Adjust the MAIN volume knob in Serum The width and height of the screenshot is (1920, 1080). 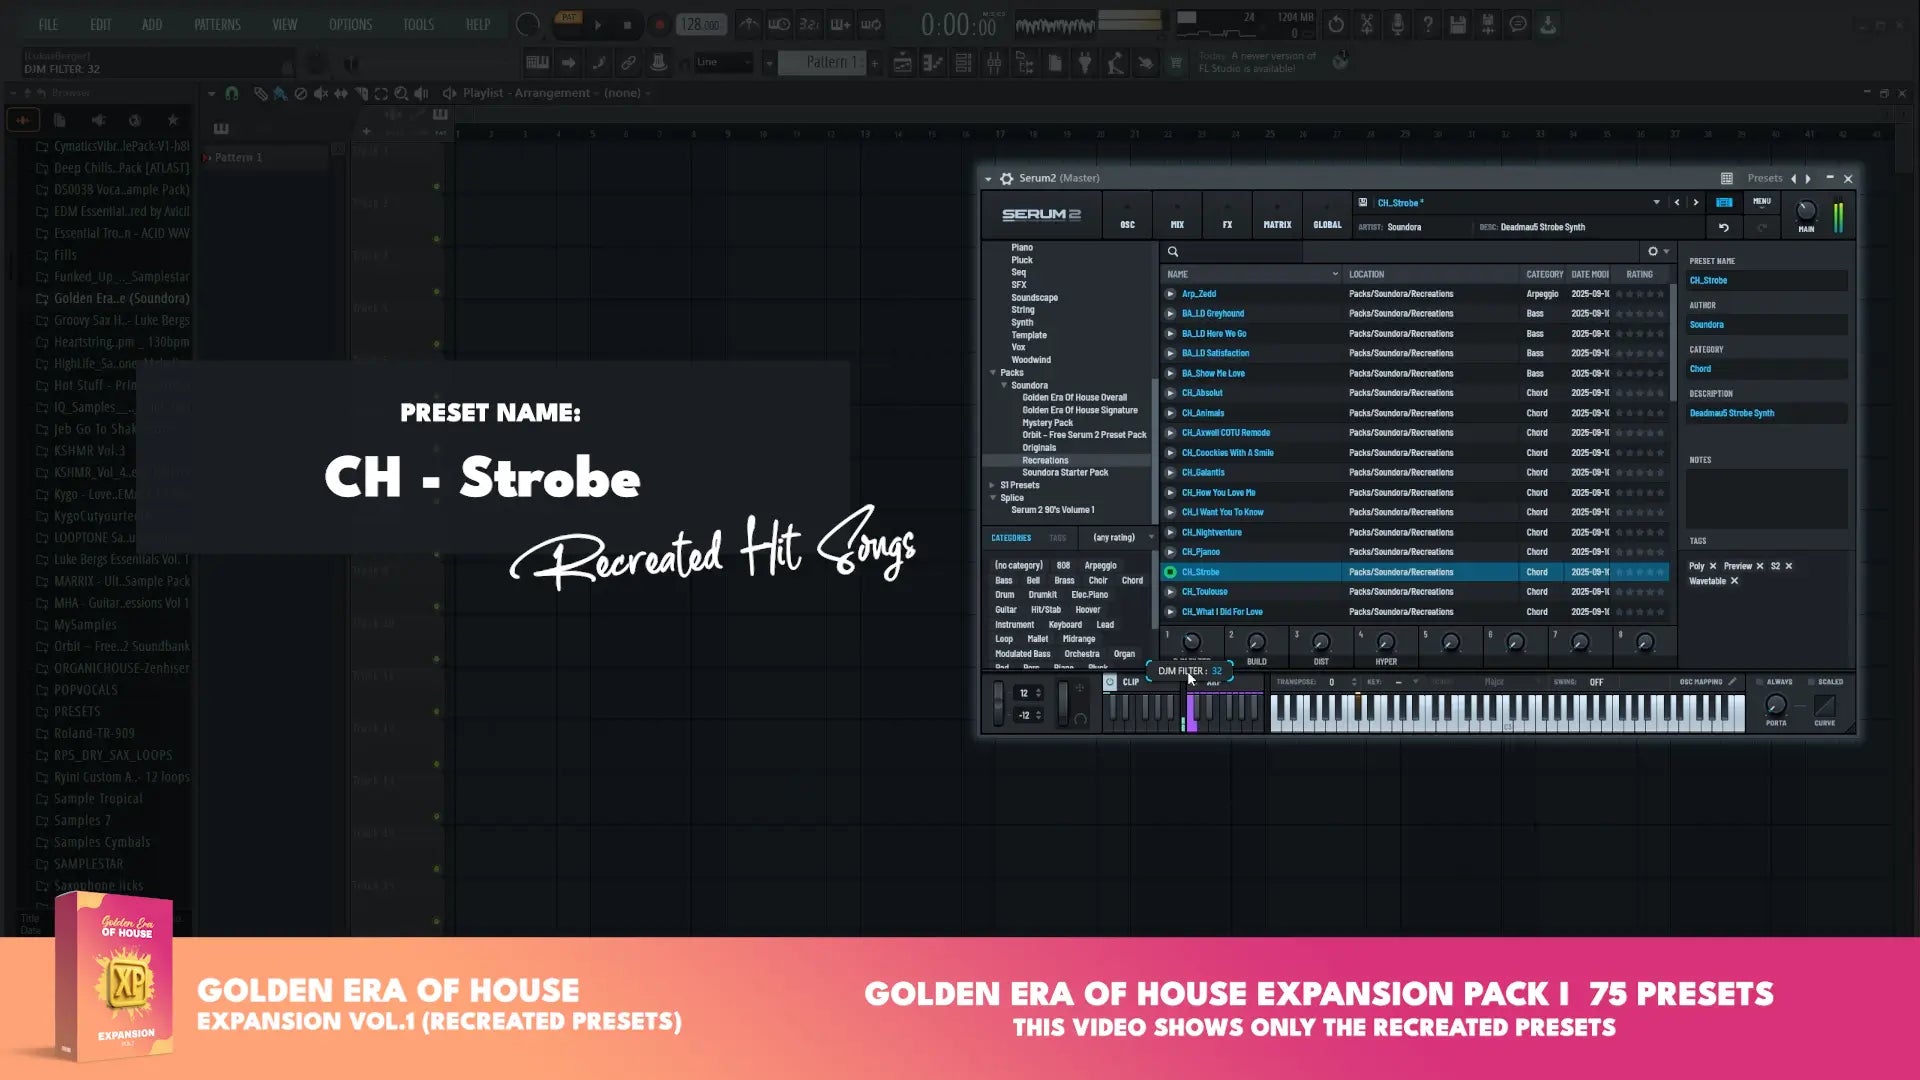[1806, 211]
